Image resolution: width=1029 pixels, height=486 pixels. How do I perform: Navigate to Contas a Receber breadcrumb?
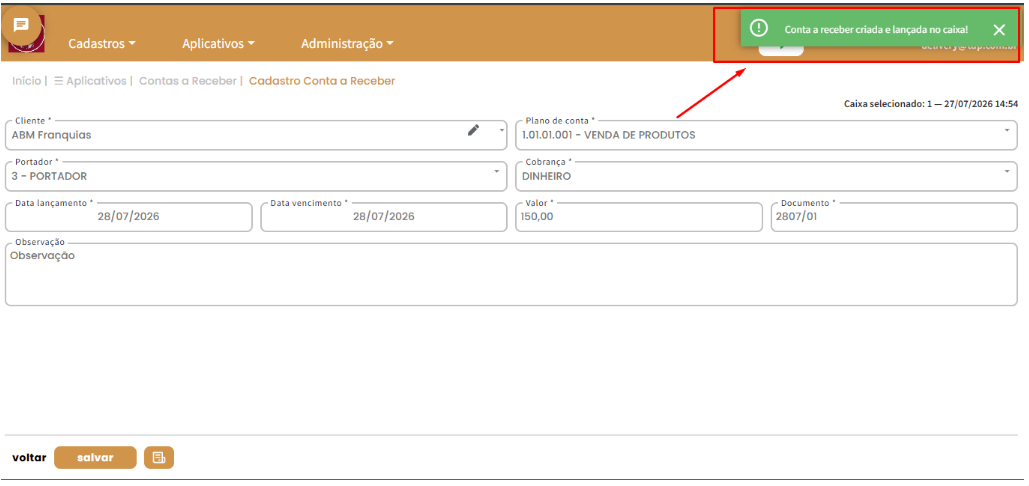tap(188, 81)
